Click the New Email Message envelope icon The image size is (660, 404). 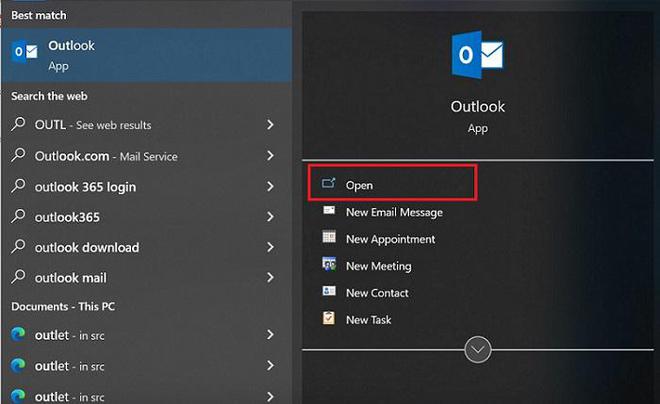pyautogui.click(x=329, y=210)
